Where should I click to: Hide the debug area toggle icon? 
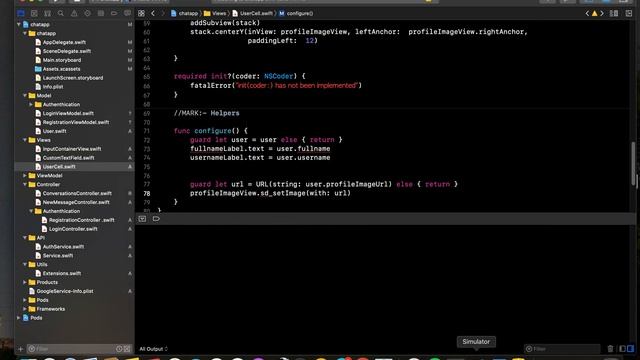[142, 219]
